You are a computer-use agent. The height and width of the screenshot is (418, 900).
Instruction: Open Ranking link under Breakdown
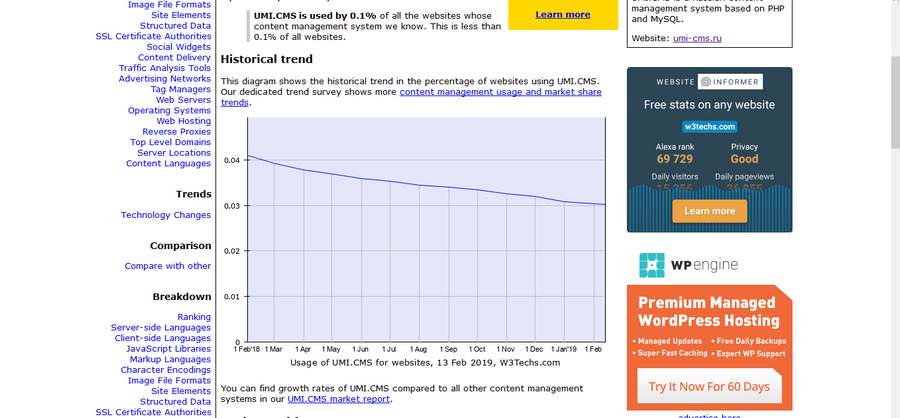click(194, 317)
